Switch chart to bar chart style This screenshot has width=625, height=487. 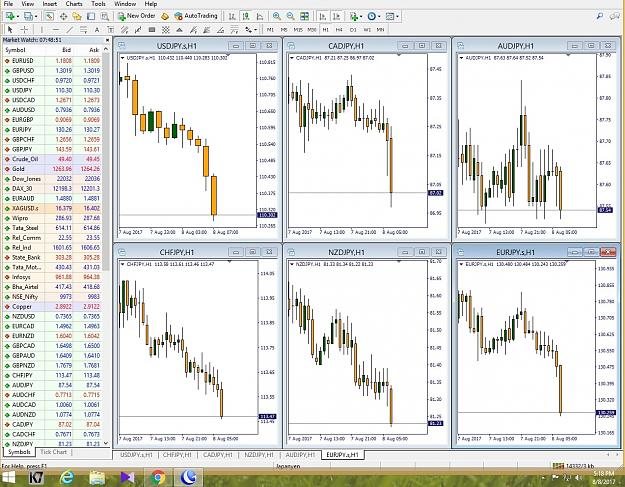point(232,16)
